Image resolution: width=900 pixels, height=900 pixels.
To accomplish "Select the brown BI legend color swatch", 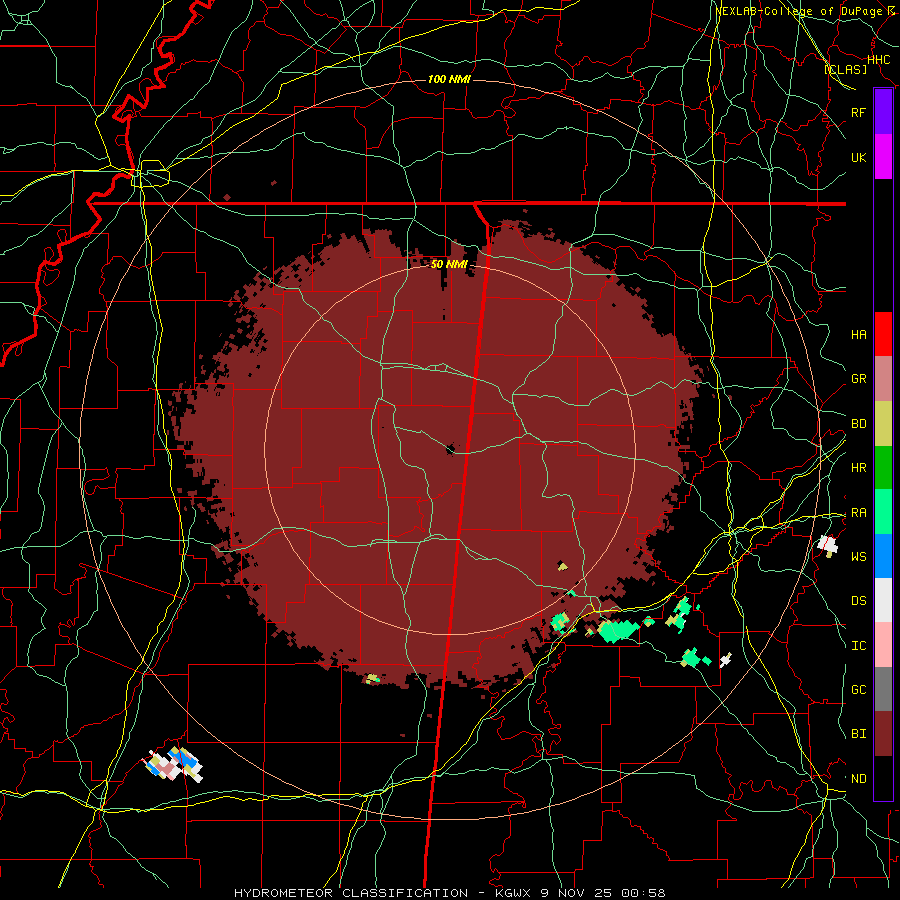I will coord(883,734).
